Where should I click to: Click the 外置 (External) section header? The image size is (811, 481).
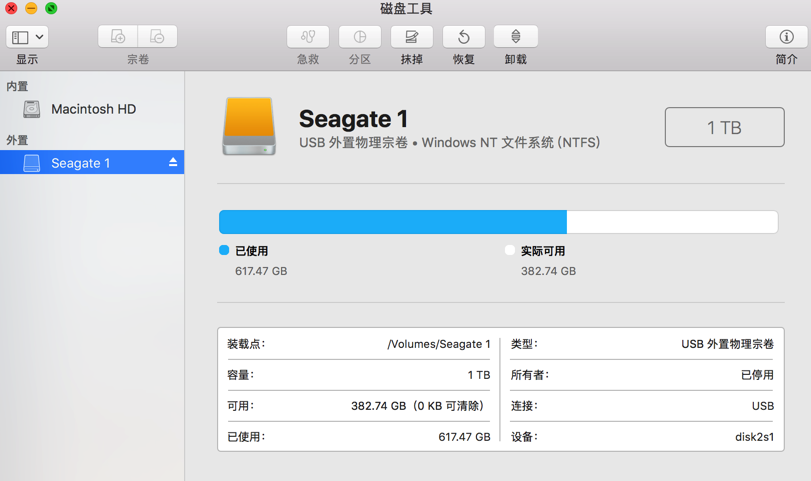point(17,141)
